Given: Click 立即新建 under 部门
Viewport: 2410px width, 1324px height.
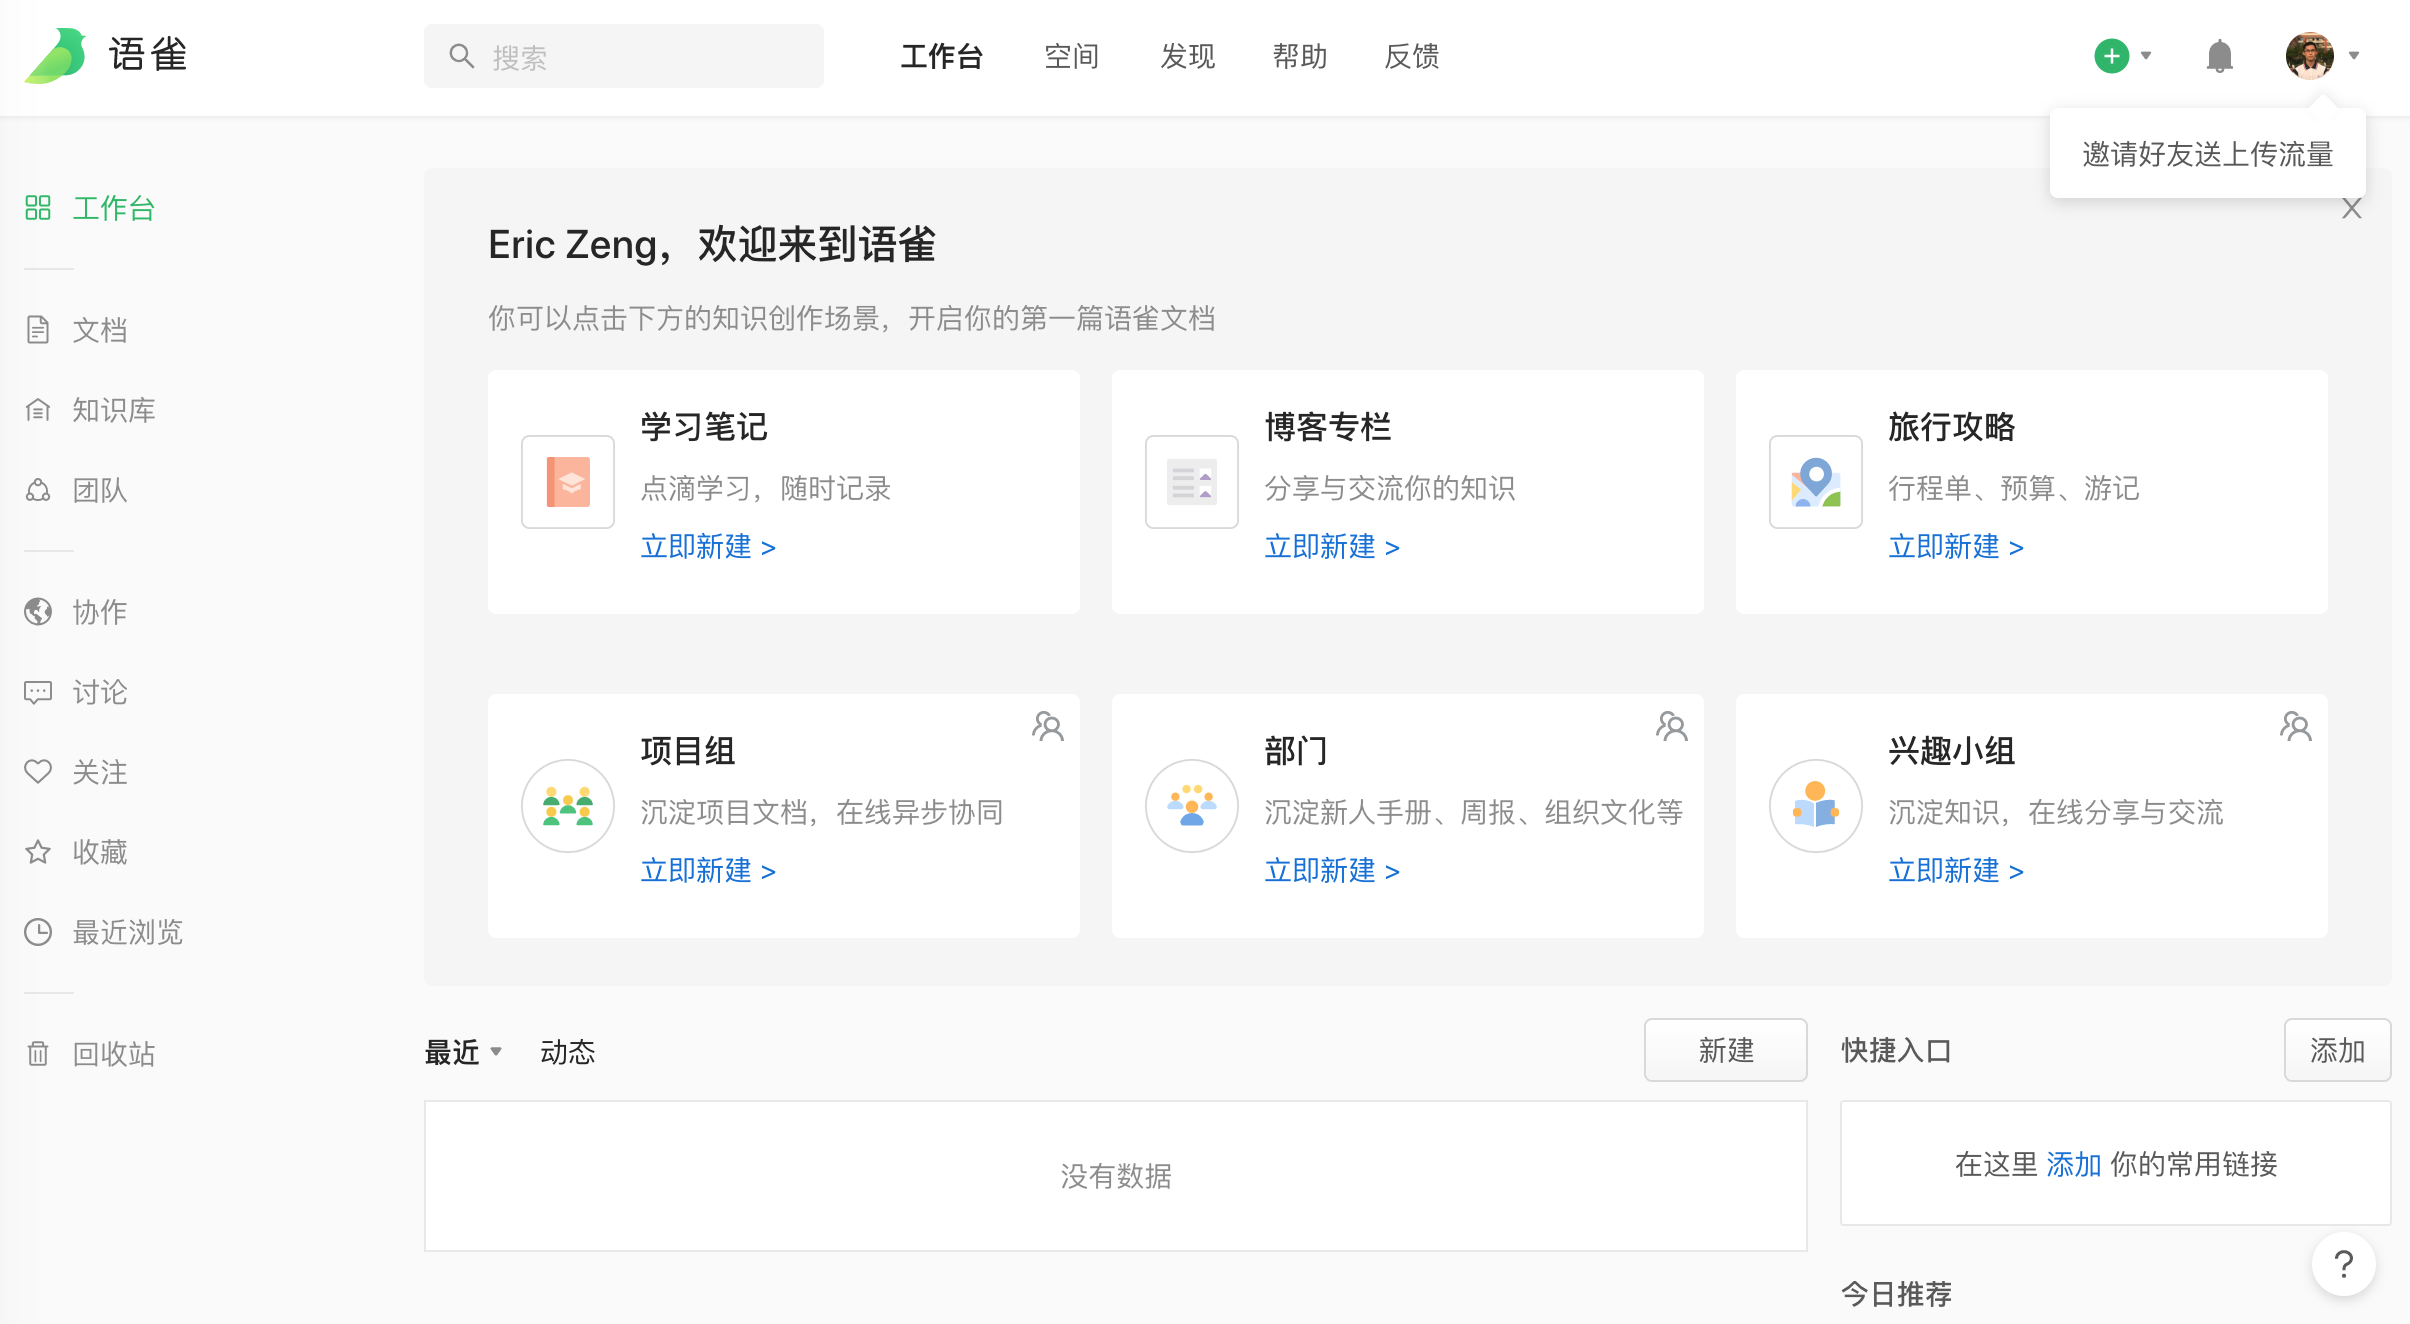Looking at the screenshot, I should tap(1332, 871).
